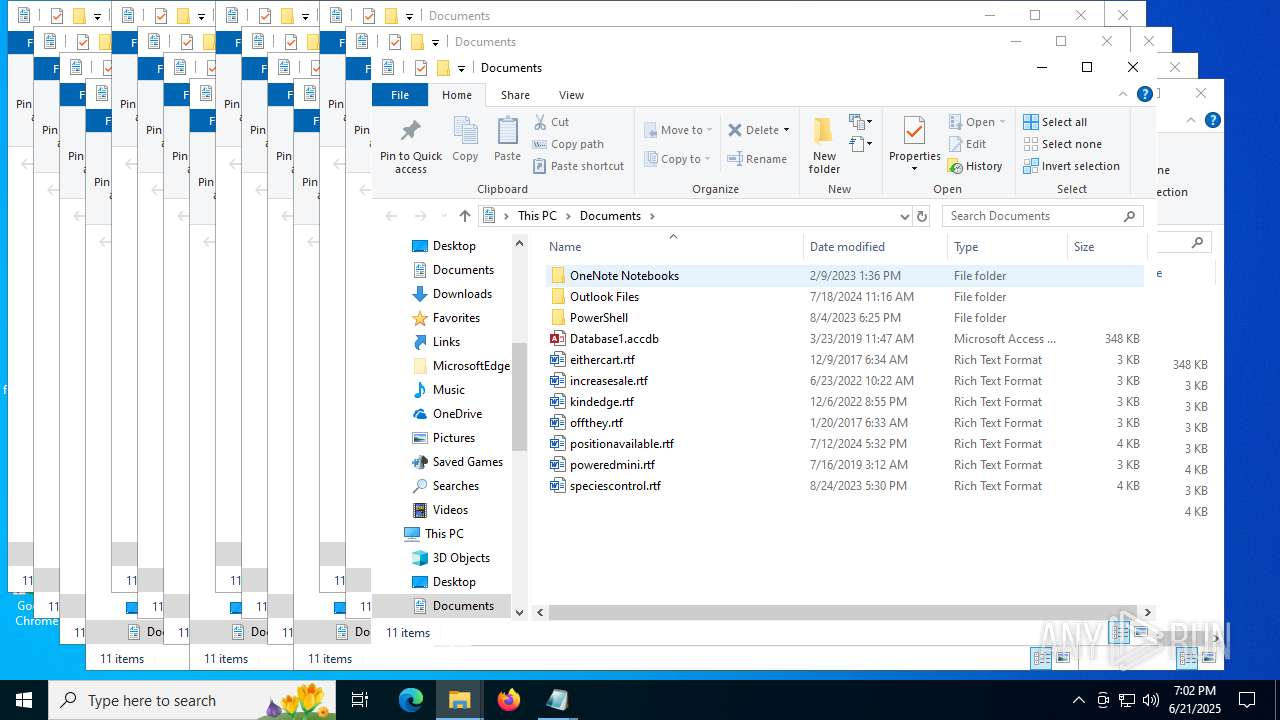Image resolution: width=1280 pixels, height=720 pixels.
Task: Open Task View on taskbar
Action: click(360, 700)
